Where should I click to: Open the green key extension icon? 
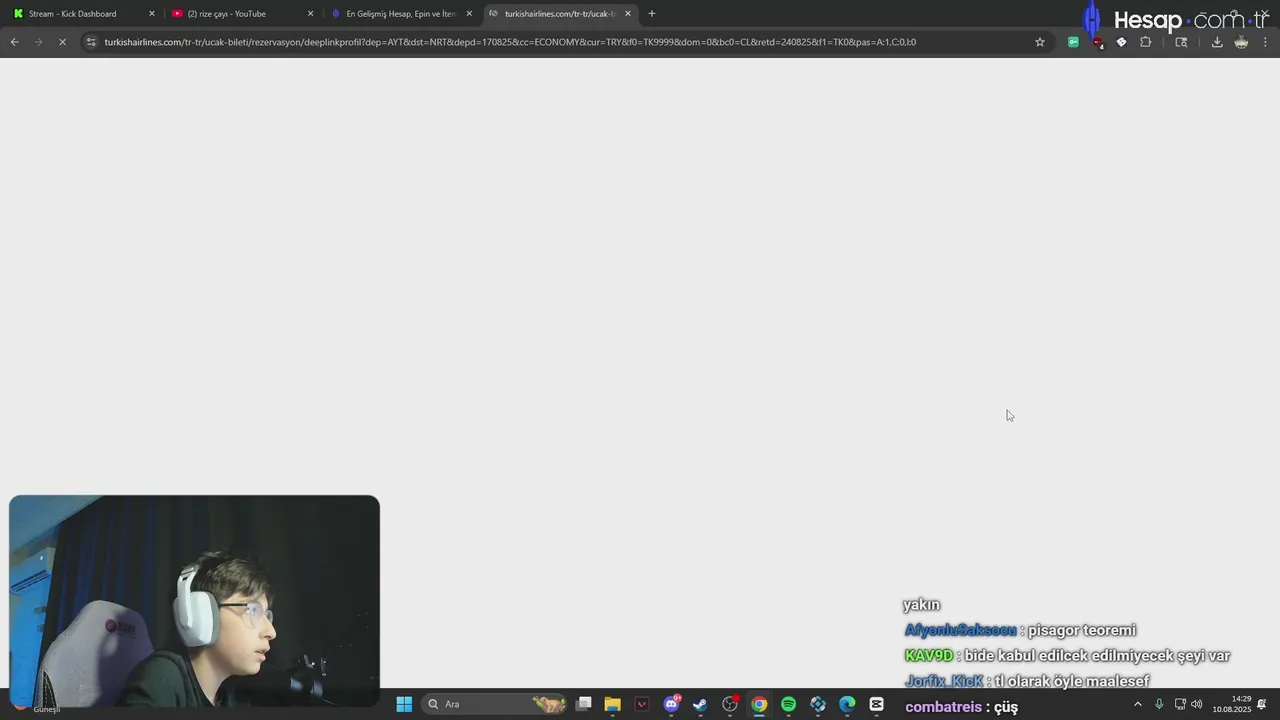(x=1073, y=42)
